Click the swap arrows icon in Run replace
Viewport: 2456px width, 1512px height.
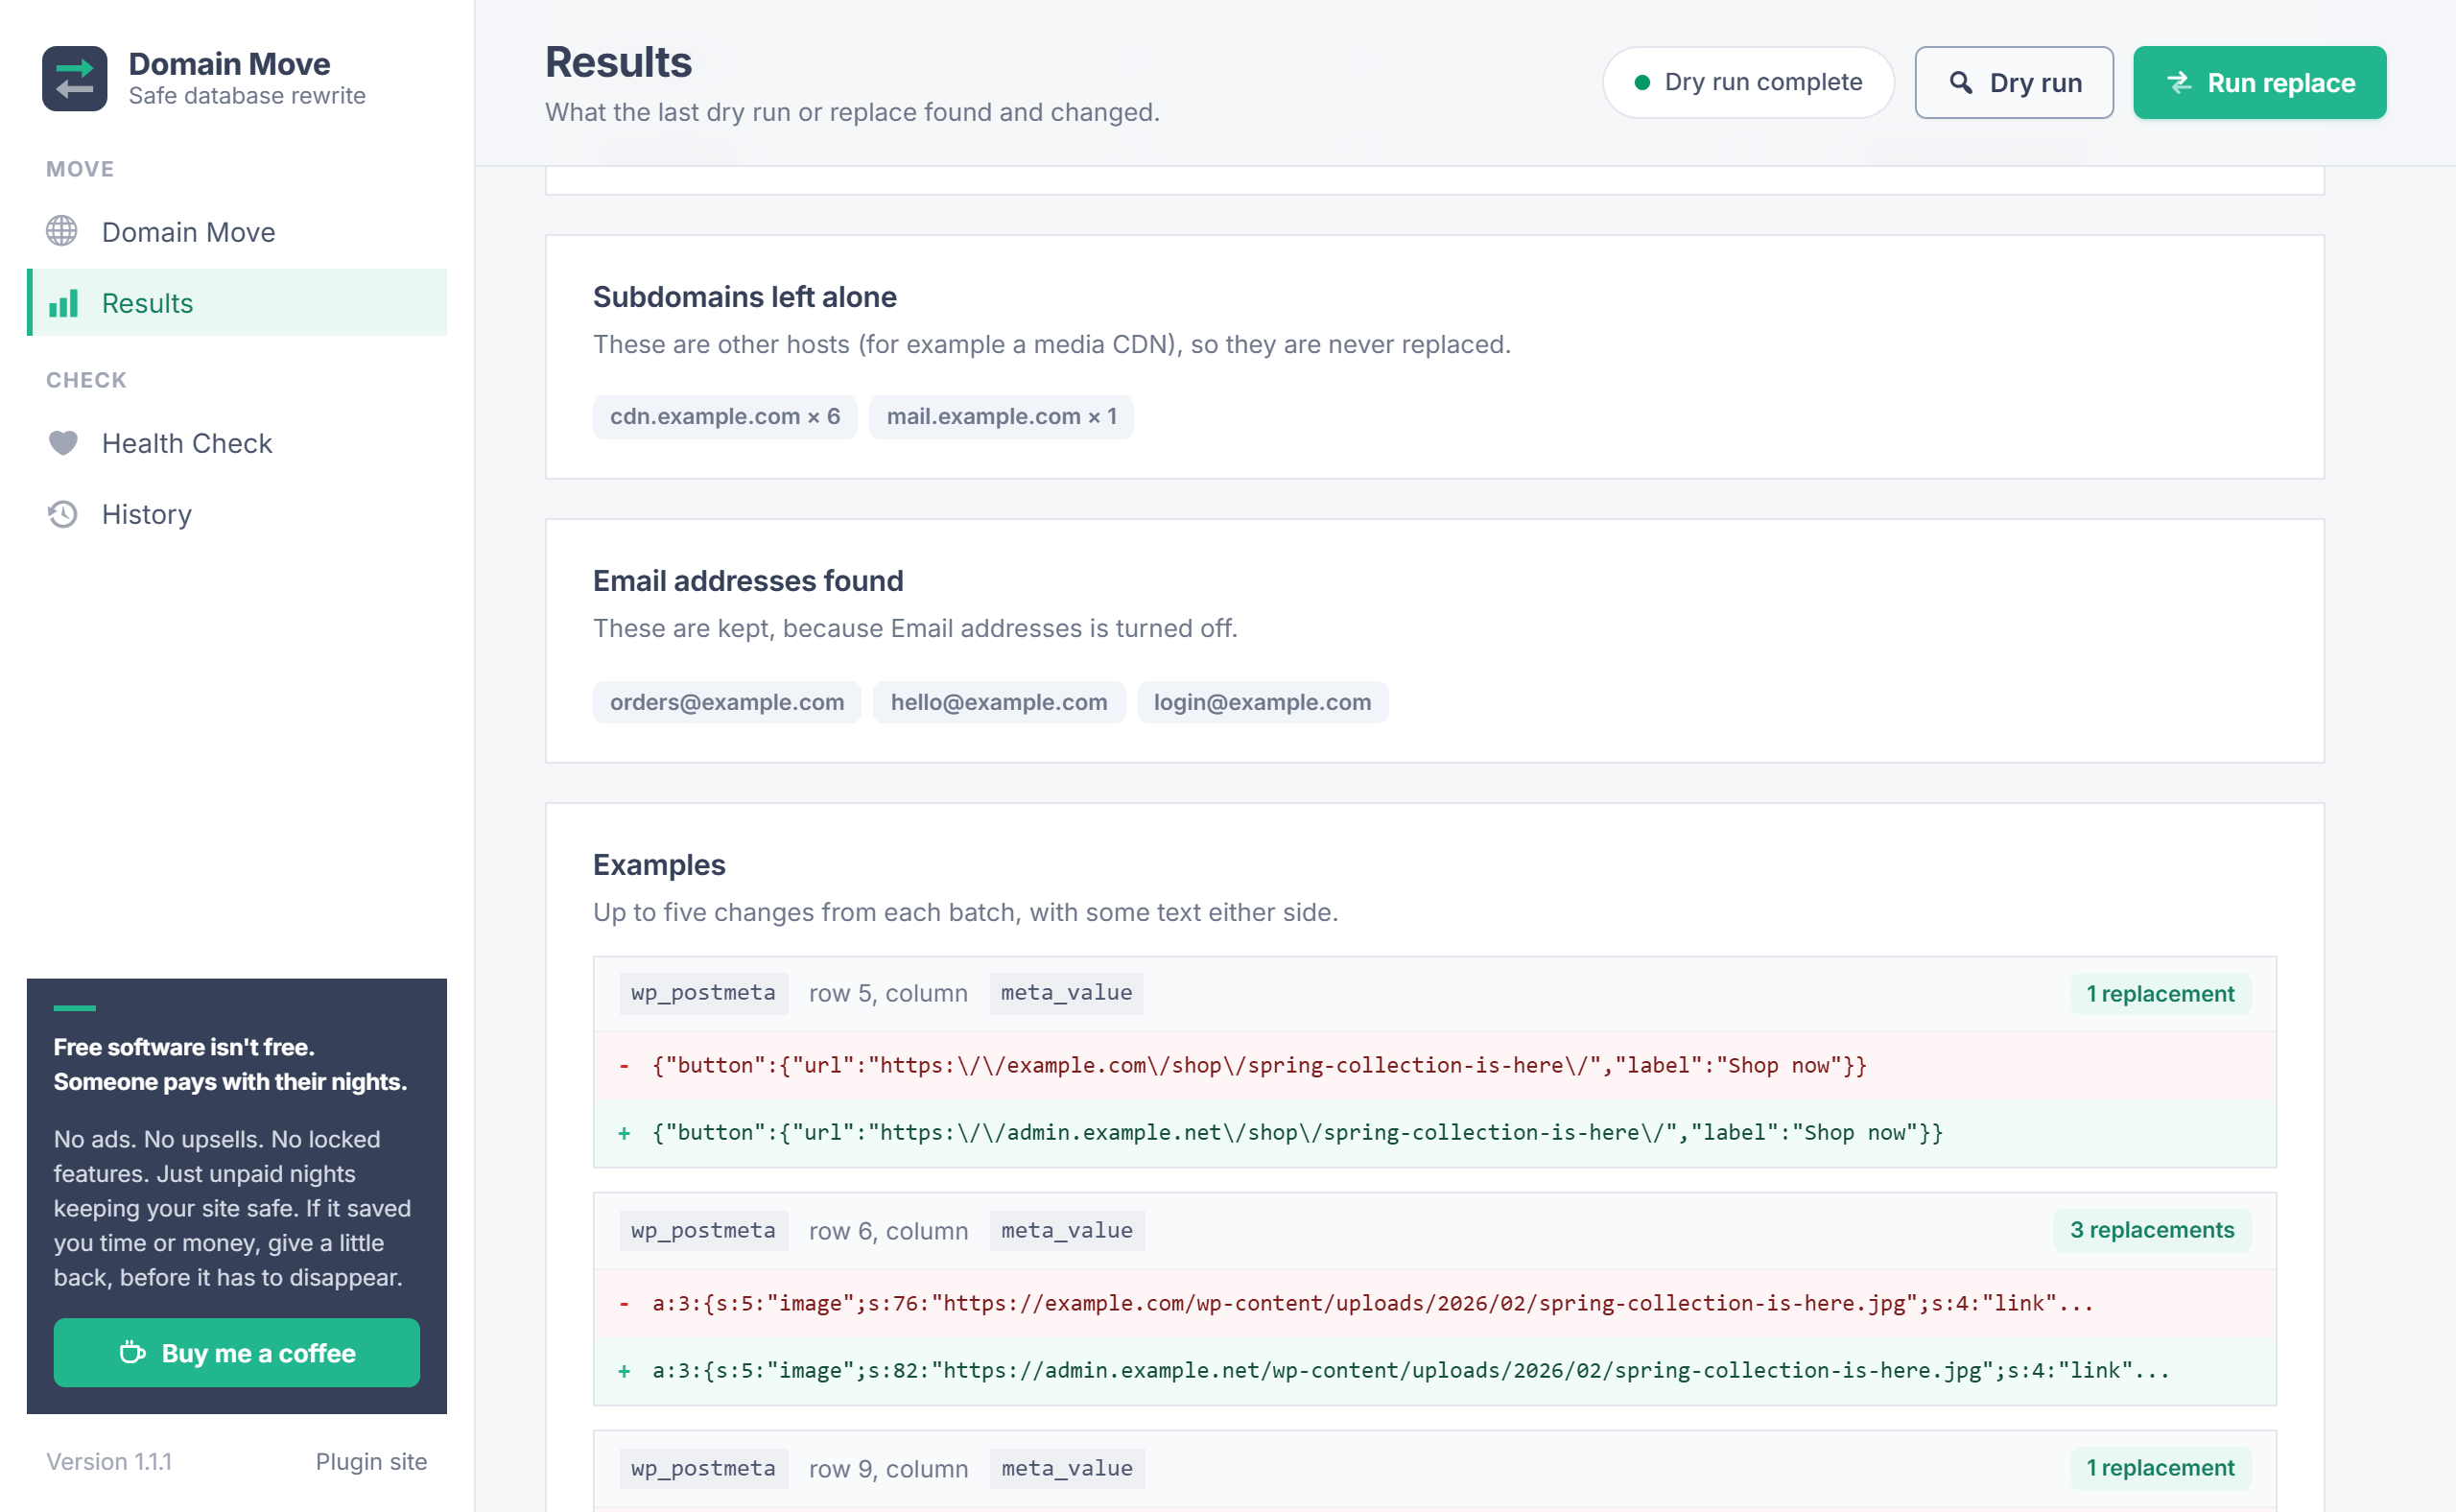(x=2180, y=83)
